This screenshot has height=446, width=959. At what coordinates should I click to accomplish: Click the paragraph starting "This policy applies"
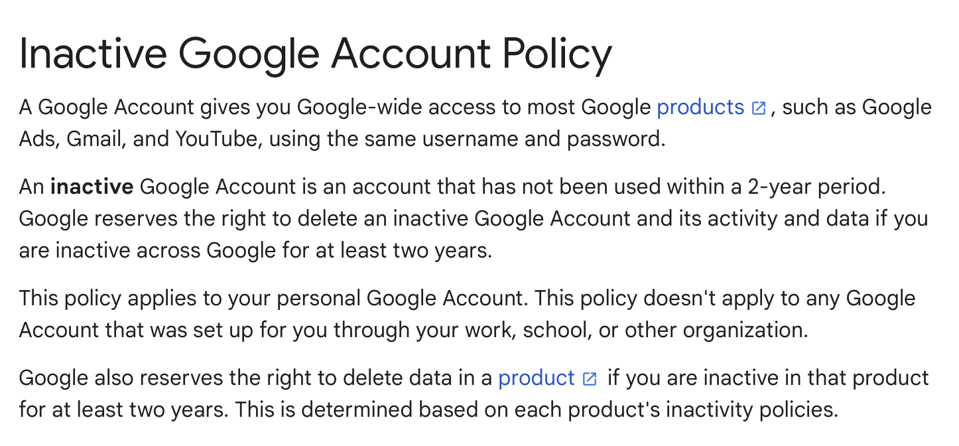click(467, 314)
